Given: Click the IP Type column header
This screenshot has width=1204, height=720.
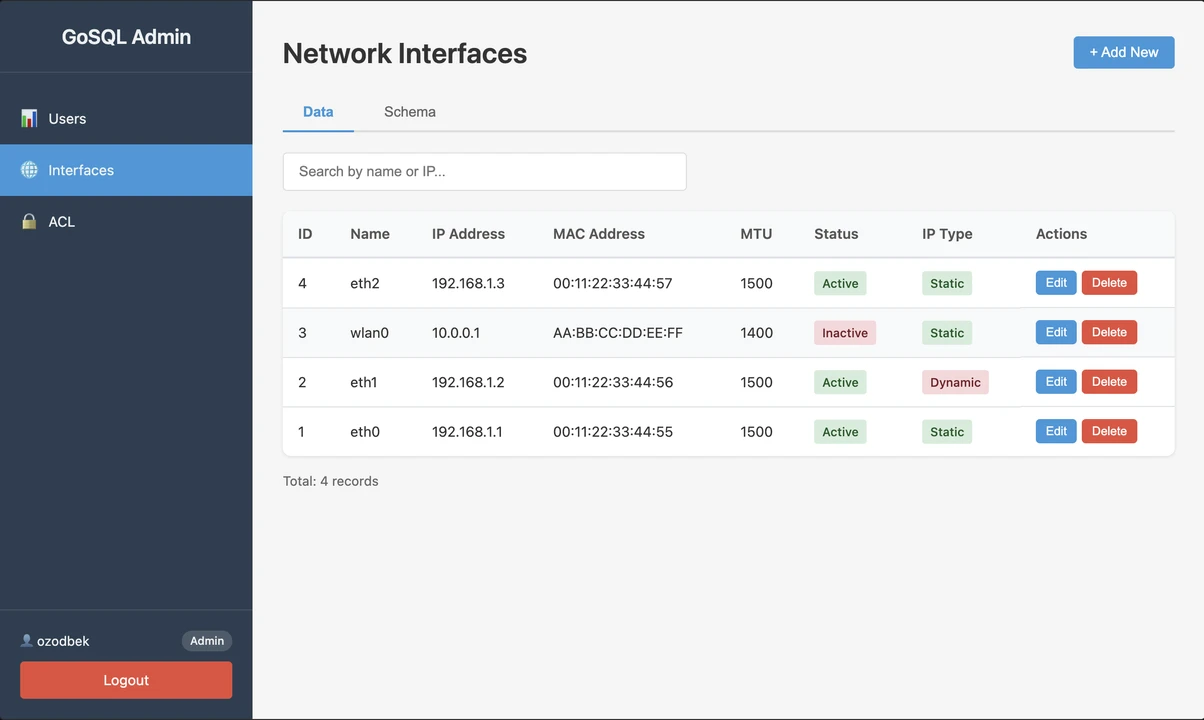Looking at the screenshot, I should click(x=947, y=234).
